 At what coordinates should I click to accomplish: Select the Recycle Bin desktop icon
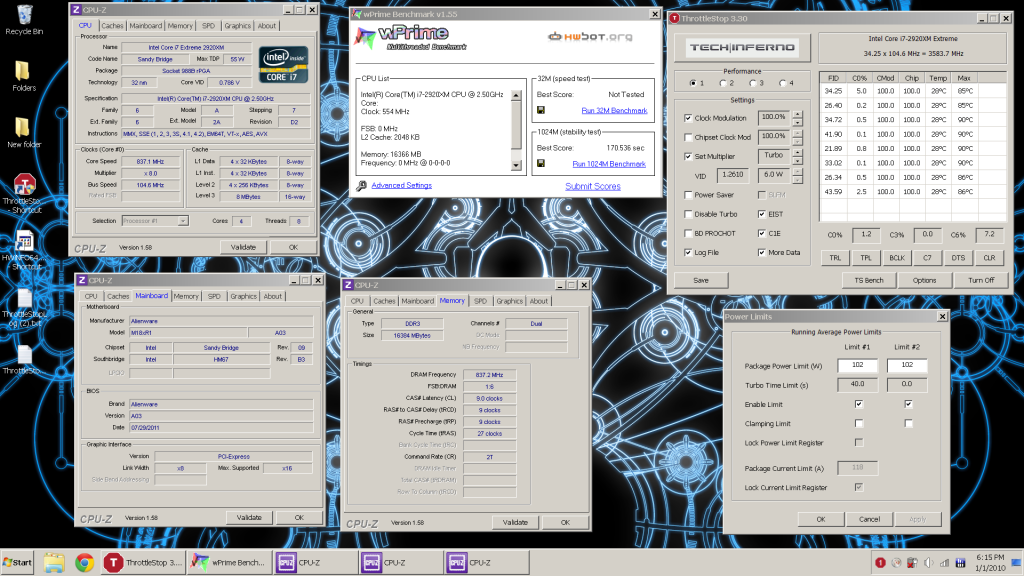click(x=24, y=20)
